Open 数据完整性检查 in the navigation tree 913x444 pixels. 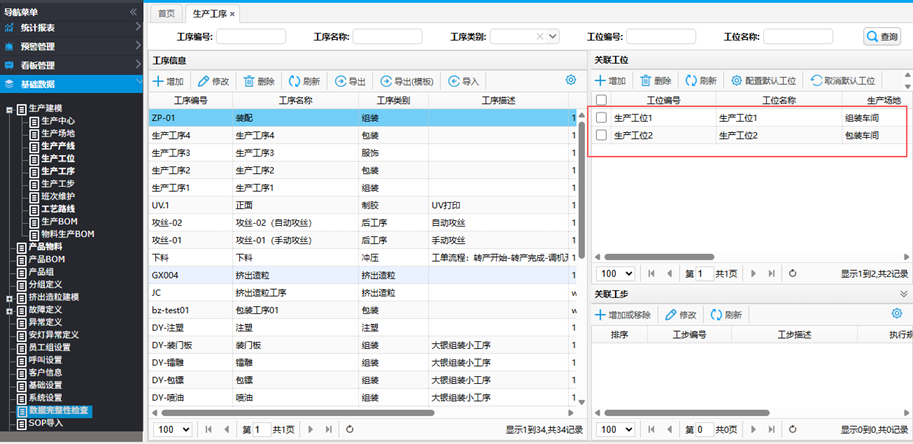click(x=60, y=411)
